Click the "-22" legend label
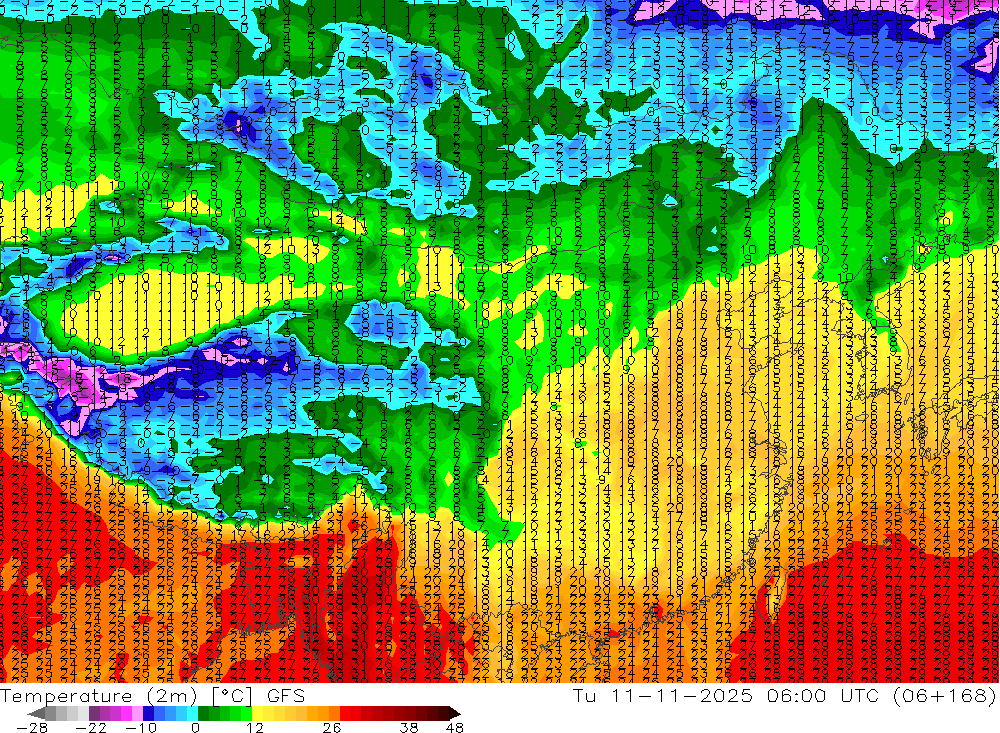Screen dimensions: 1000x733 (x=91, y=728)
